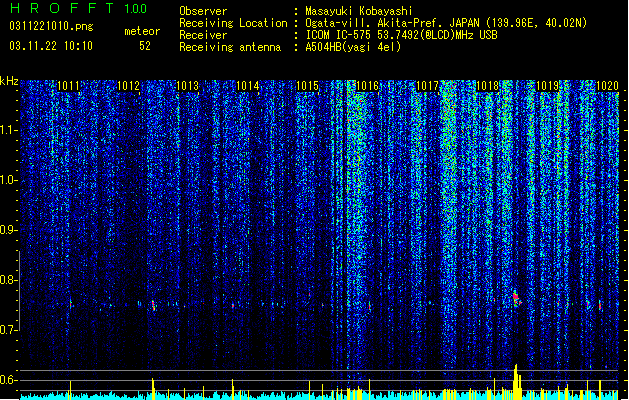The image size is (629, 400).
Task: Click the strong red meteor echo after 1018
Action: coord(516,298)
